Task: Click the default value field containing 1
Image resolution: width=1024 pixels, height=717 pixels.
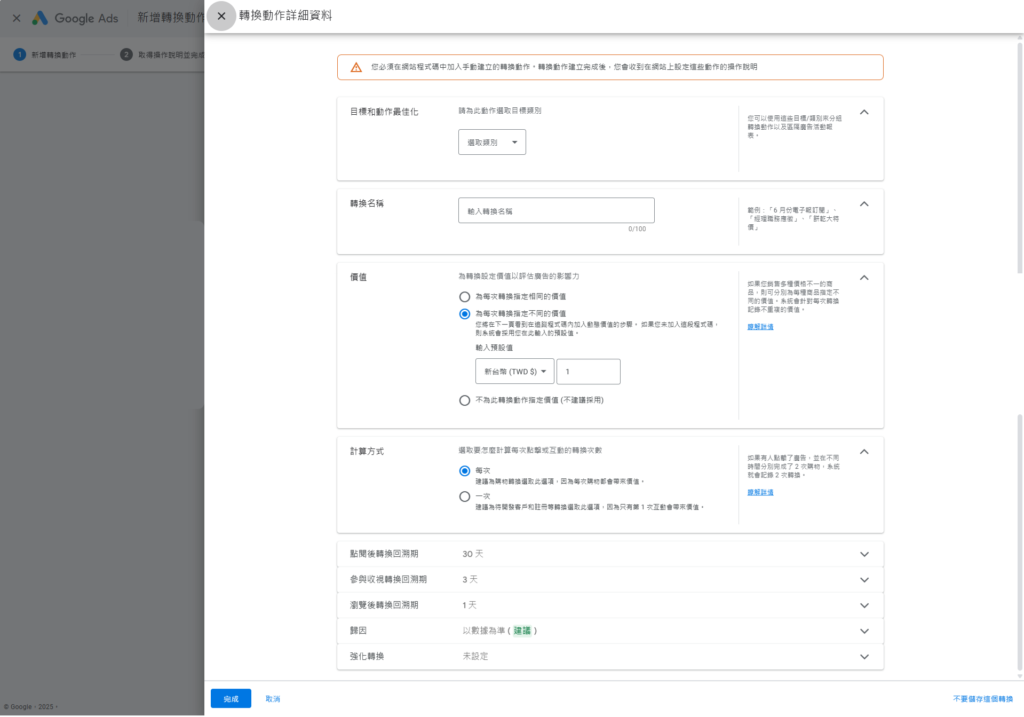Action: pyautogui.click(x=588, y=372)
